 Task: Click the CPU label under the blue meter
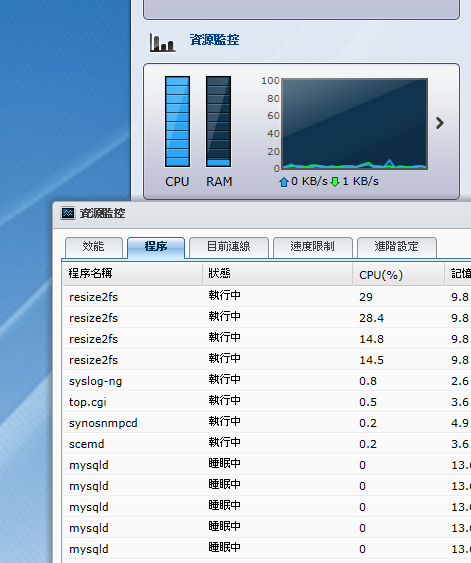pos(177,182)
